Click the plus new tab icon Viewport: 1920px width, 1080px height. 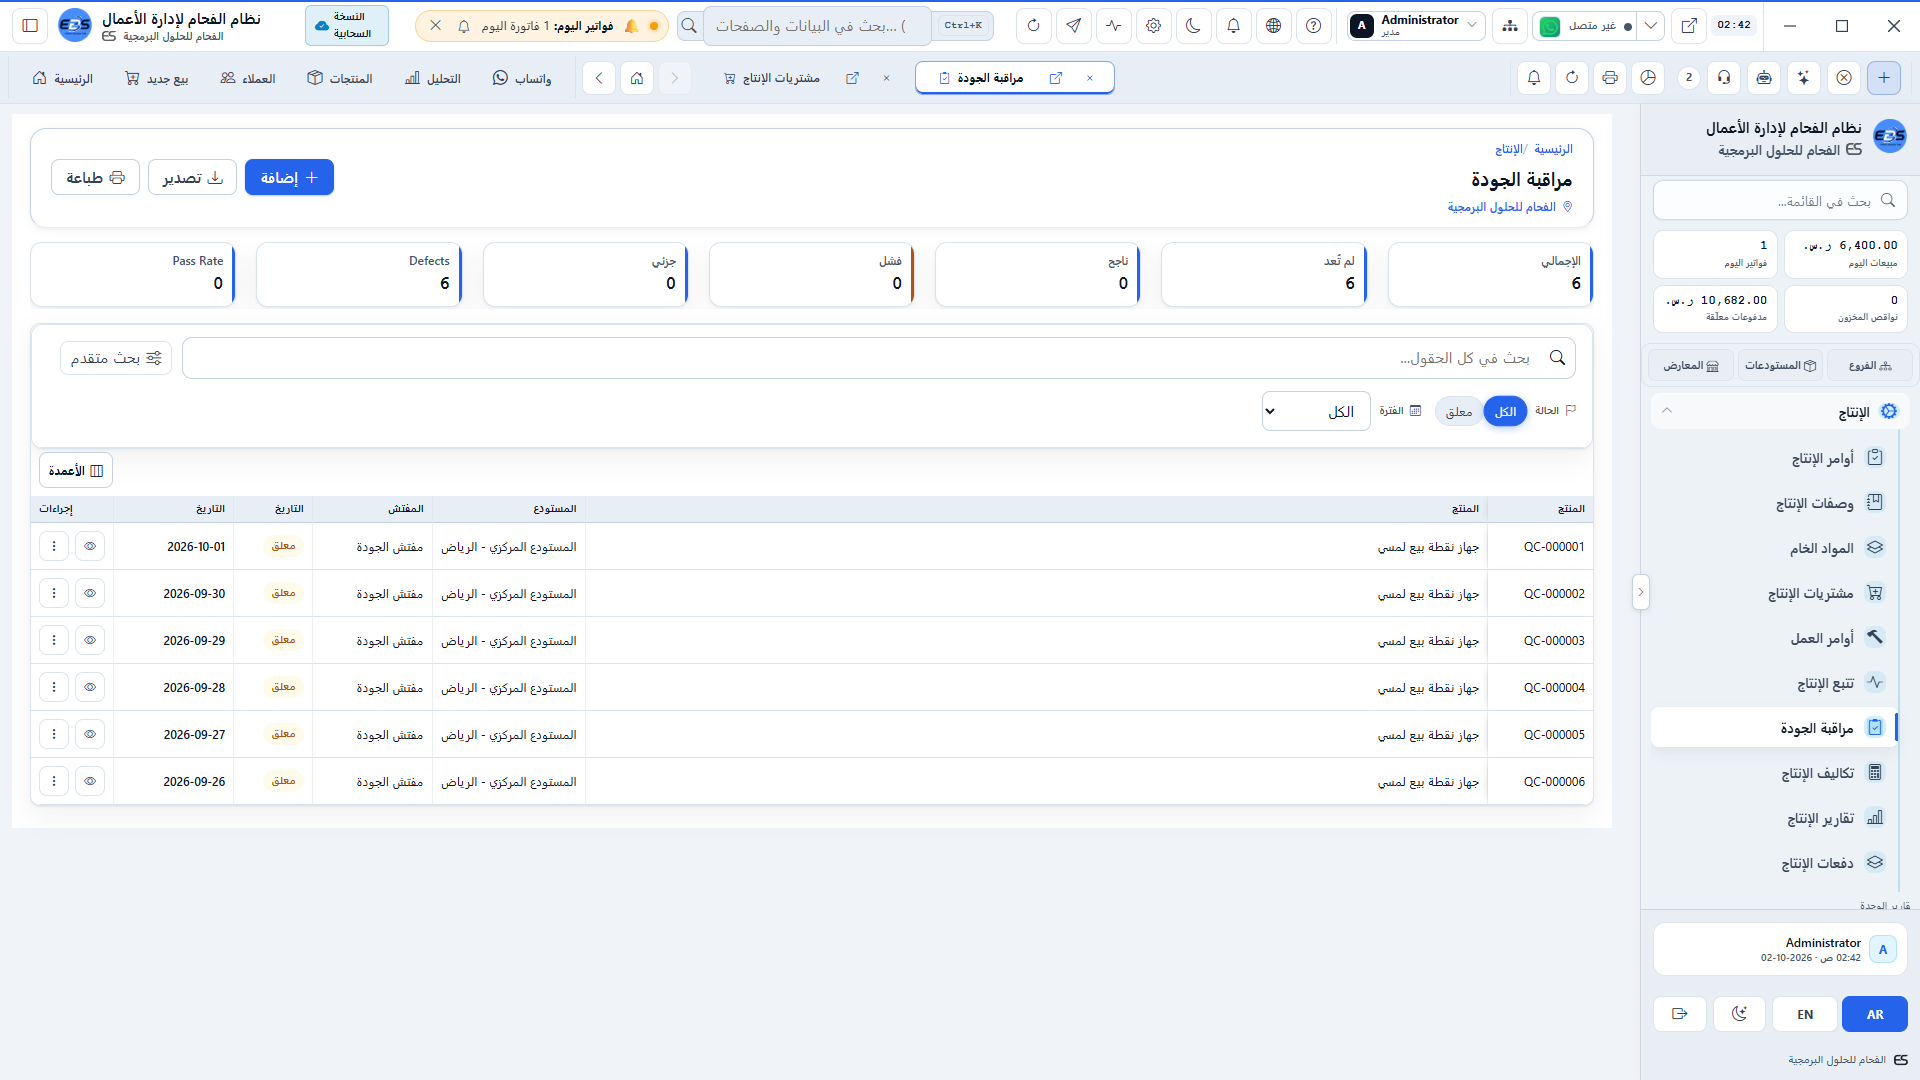tap(1884, 78)
